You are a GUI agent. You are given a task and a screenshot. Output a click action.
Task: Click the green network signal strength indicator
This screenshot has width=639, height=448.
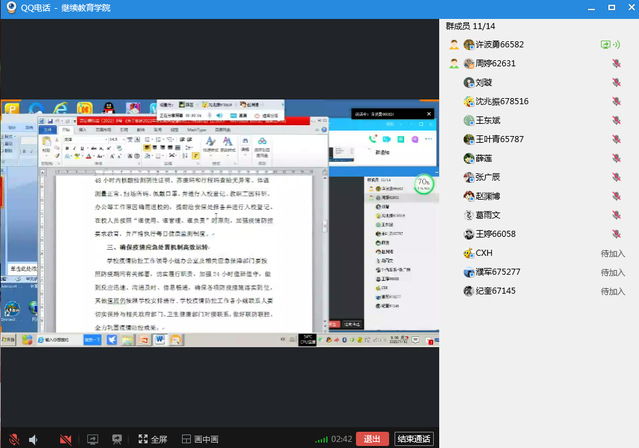[x=320, y=439]
